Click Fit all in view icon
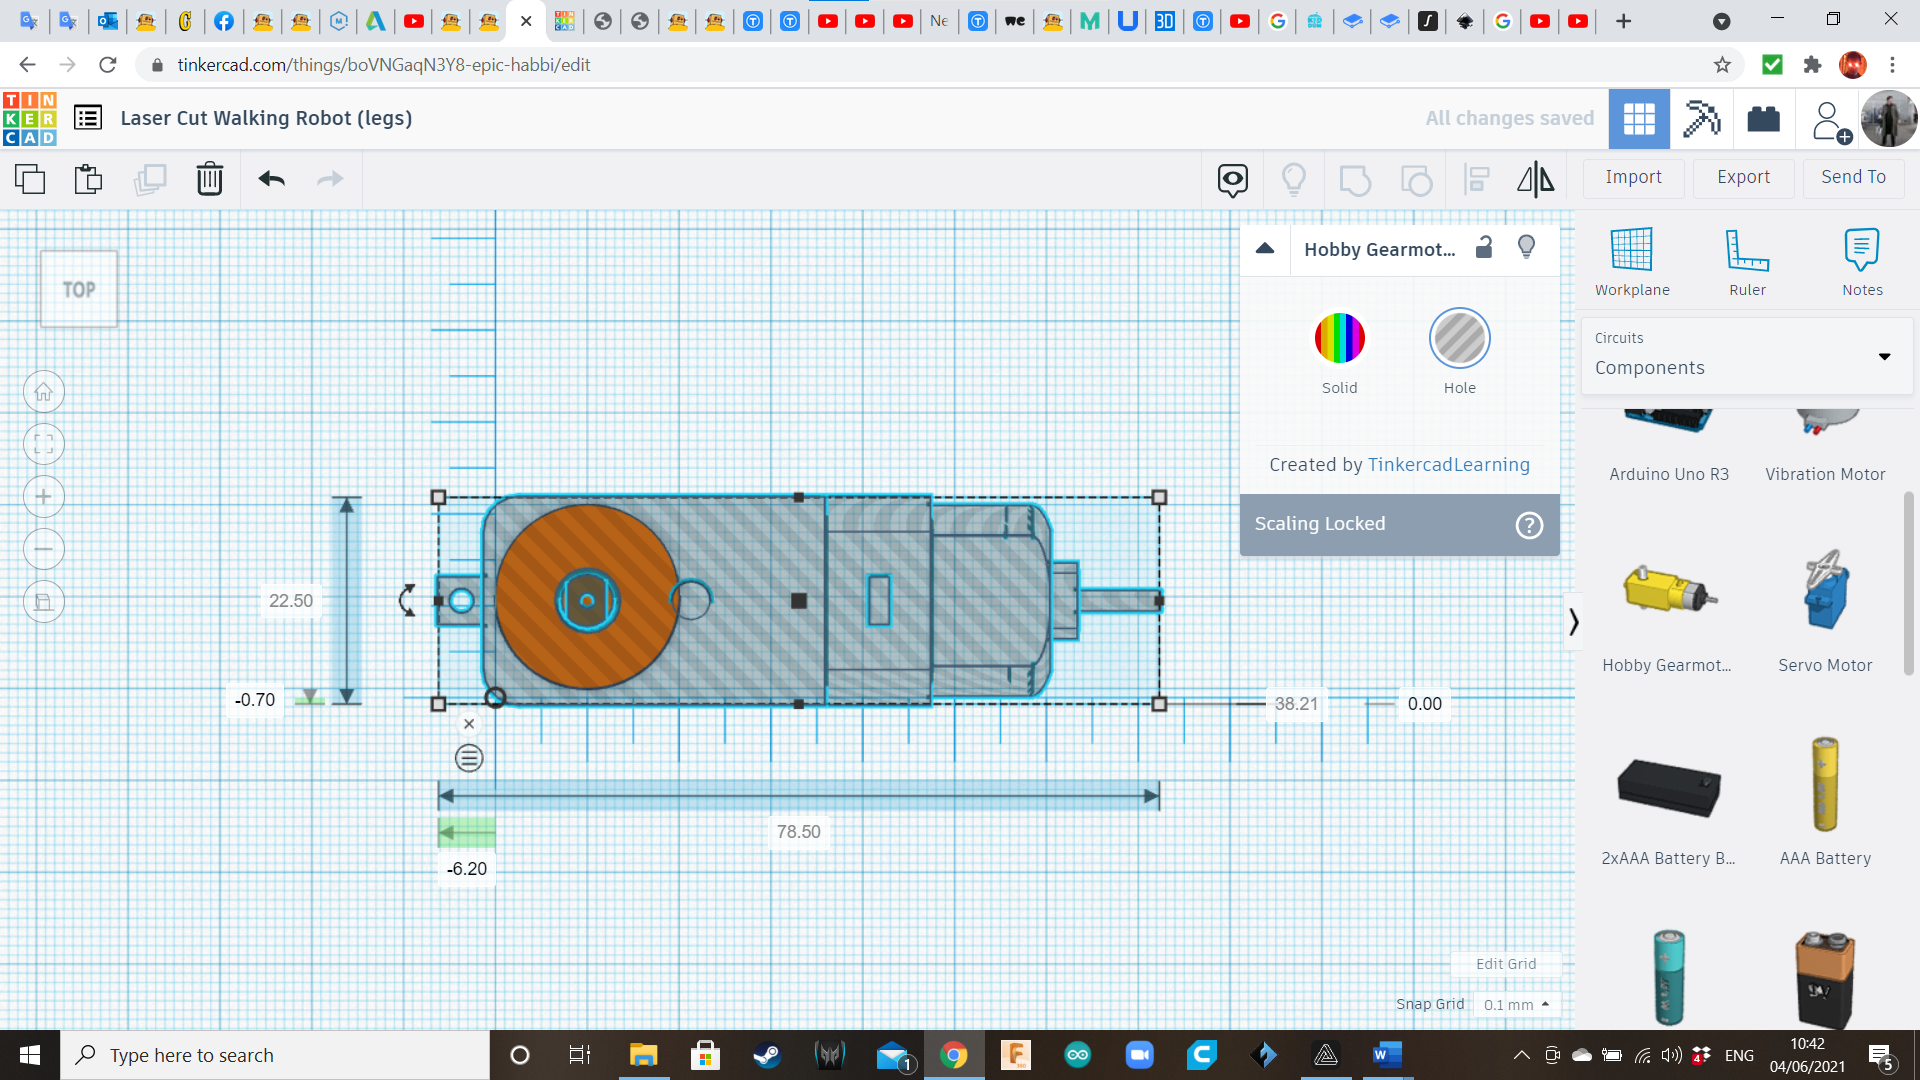Screen dimensions: 1920x1080 44,444
